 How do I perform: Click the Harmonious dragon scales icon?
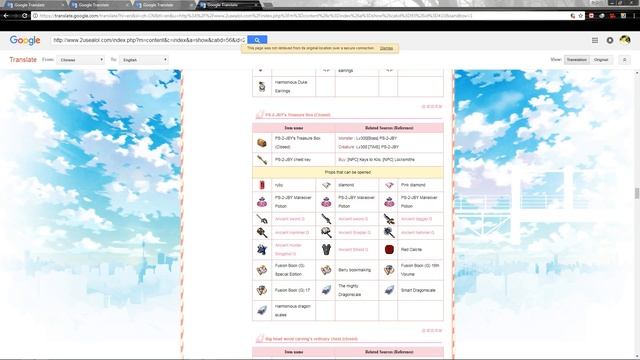[262, 311]
